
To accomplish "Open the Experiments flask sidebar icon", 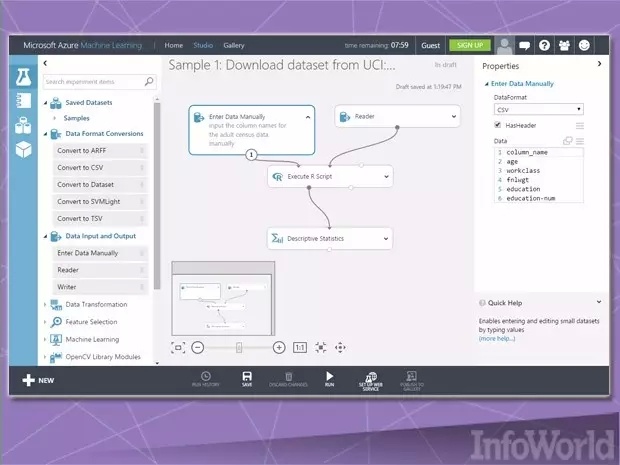I will point(23,77).
